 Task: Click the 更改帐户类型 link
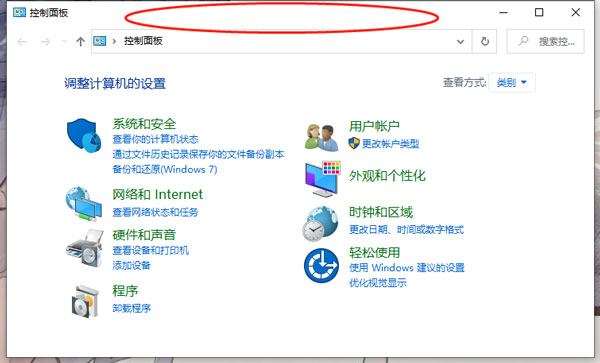pos(391,143)
